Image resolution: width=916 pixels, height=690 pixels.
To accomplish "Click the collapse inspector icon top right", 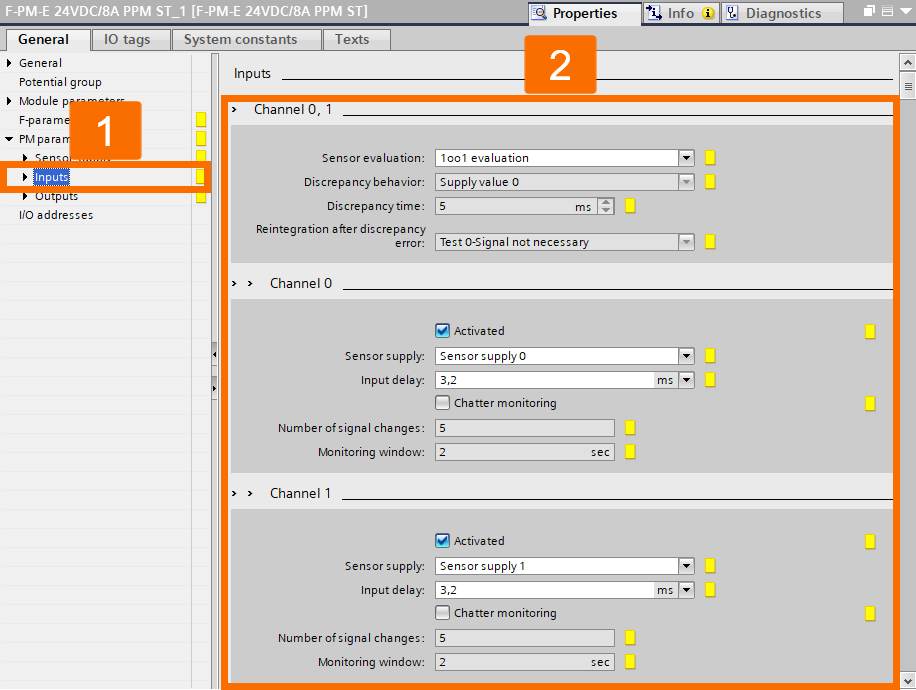I will pos(889,9).
